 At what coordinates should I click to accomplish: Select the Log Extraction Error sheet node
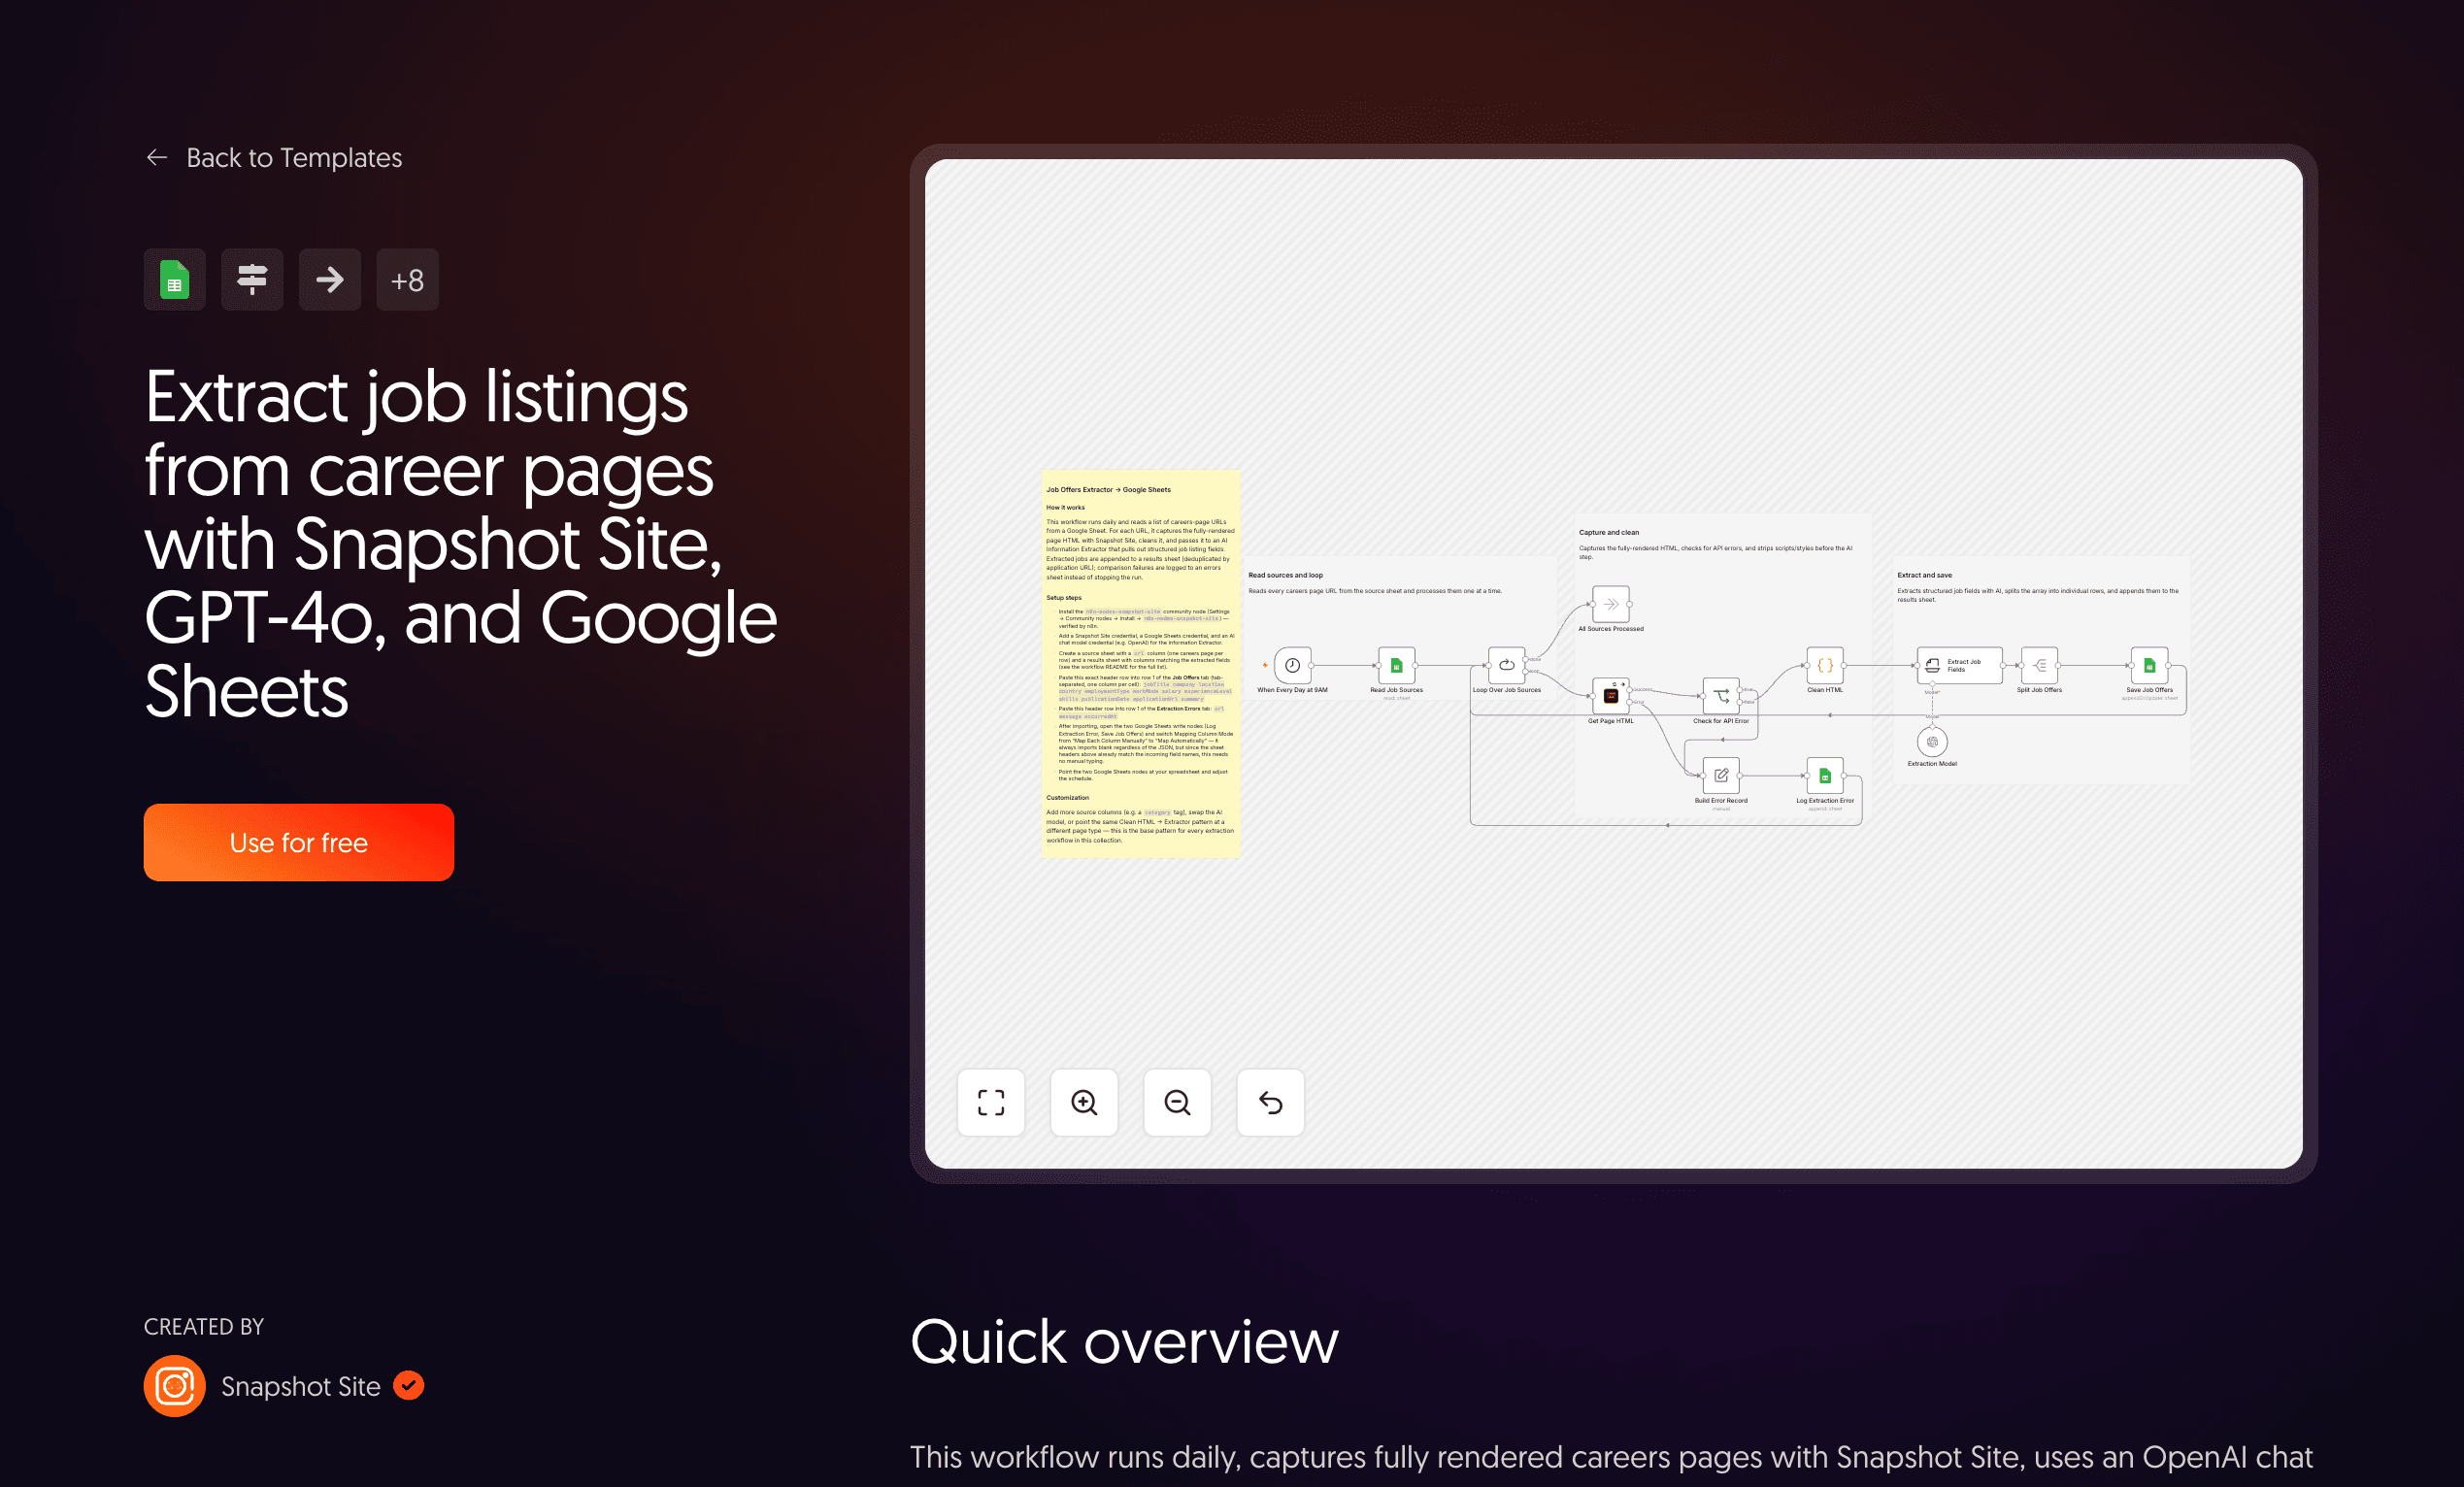point(1825,775)
